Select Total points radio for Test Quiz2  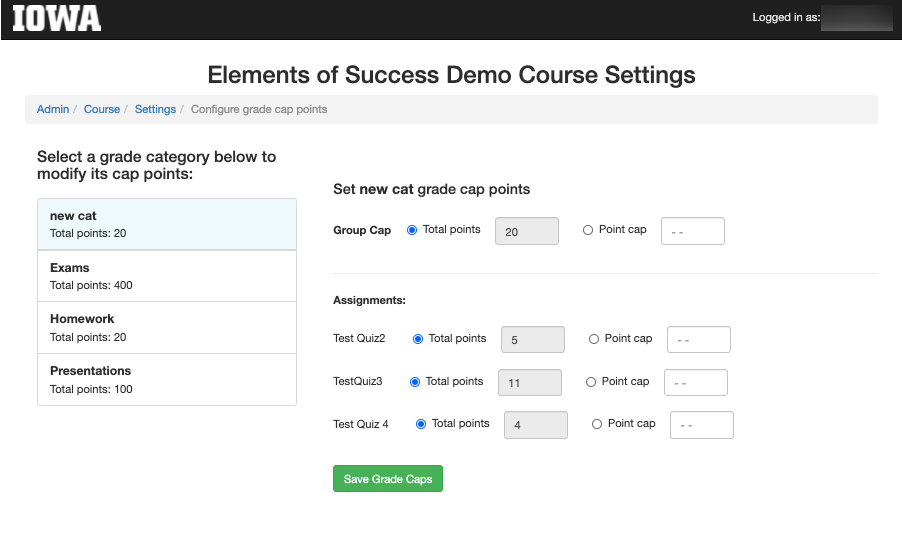pos(418,339)
